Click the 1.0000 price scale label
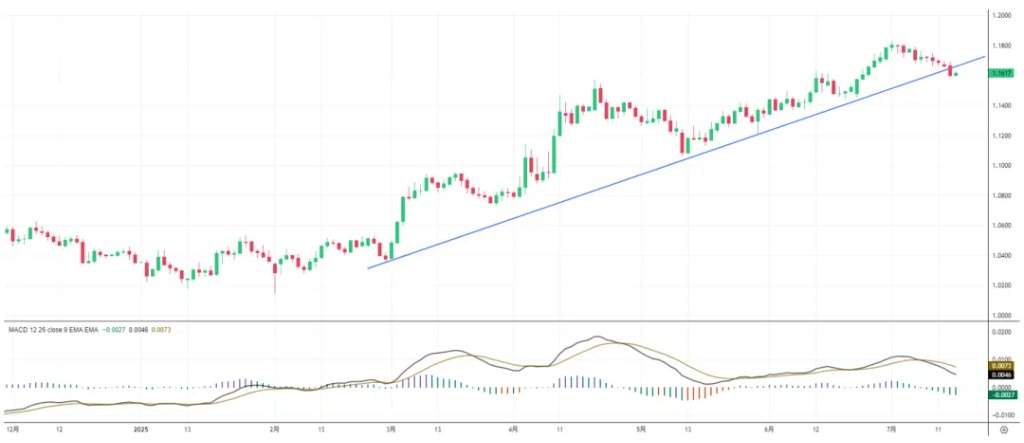Viewport: 1024px width, 443px height. click(1002, 316)
